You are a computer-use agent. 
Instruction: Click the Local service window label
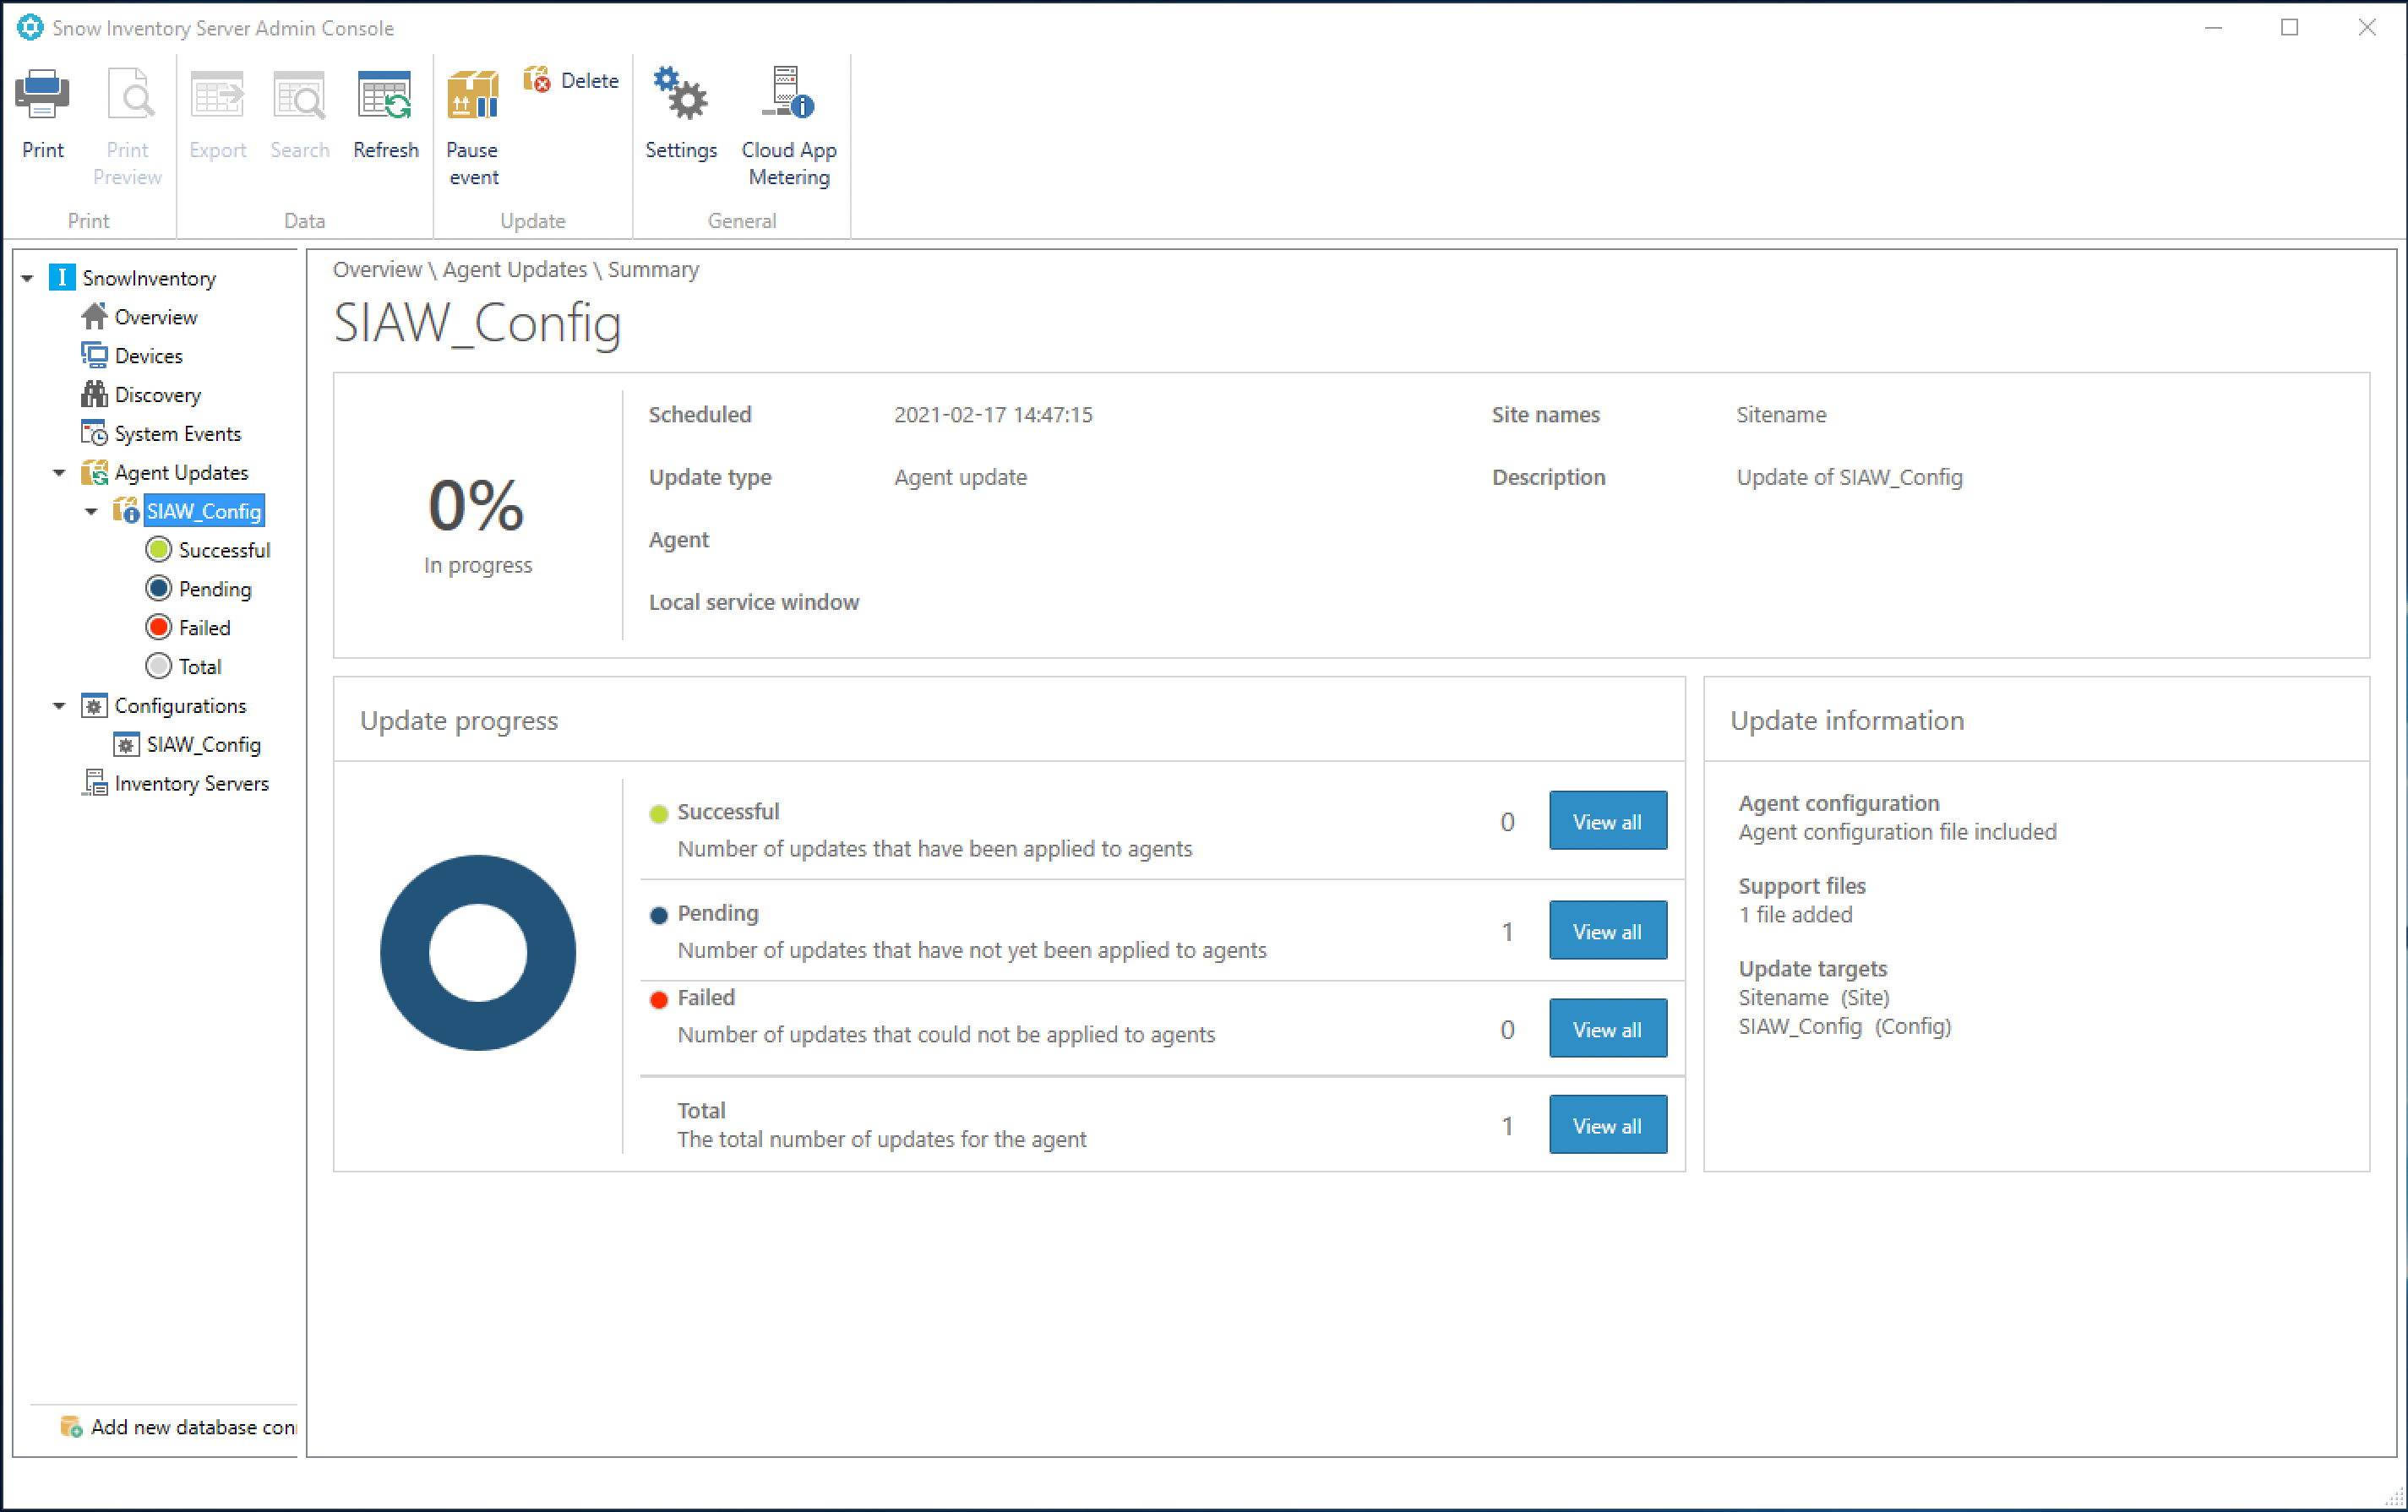(x=753, y=602)
